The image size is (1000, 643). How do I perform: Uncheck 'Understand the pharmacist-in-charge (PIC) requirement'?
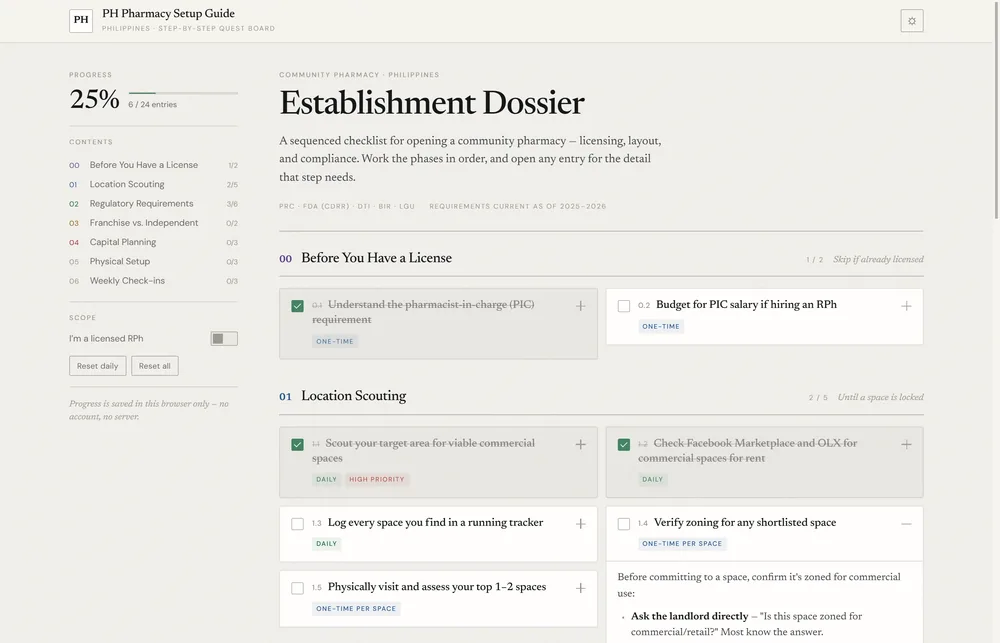click(297, 306)
